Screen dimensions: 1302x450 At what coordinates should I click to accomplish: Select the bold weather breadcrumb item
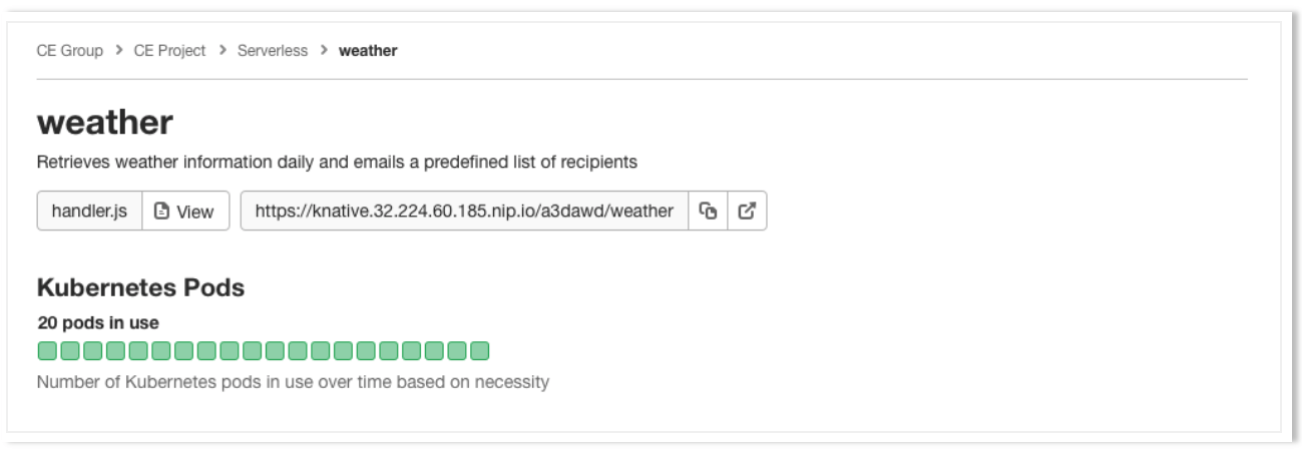tap(368, 50)
